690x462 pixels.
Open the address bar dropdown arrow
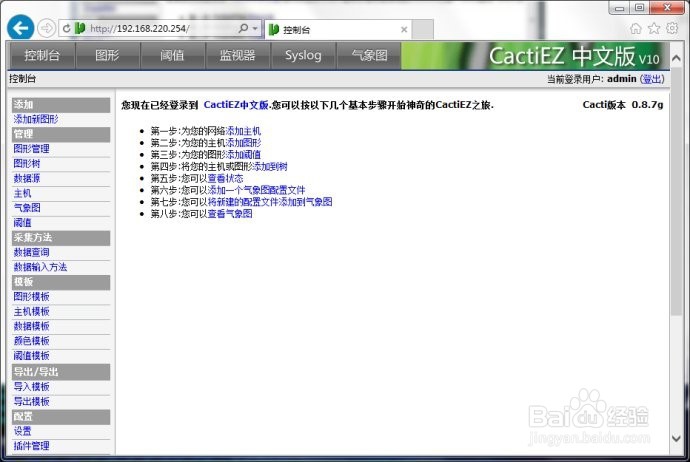(x=255, y=29)
